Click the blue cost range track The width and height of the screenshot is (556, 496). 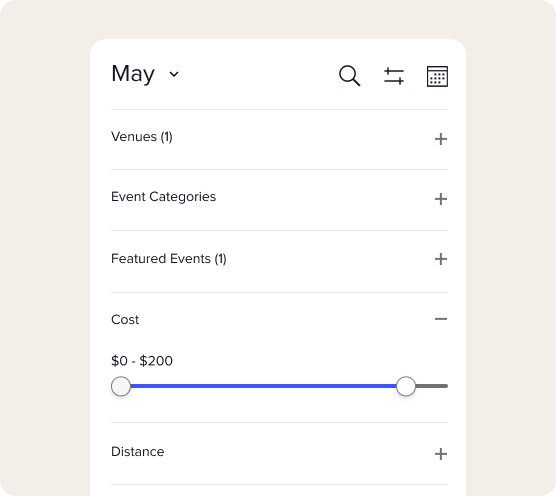263,386
